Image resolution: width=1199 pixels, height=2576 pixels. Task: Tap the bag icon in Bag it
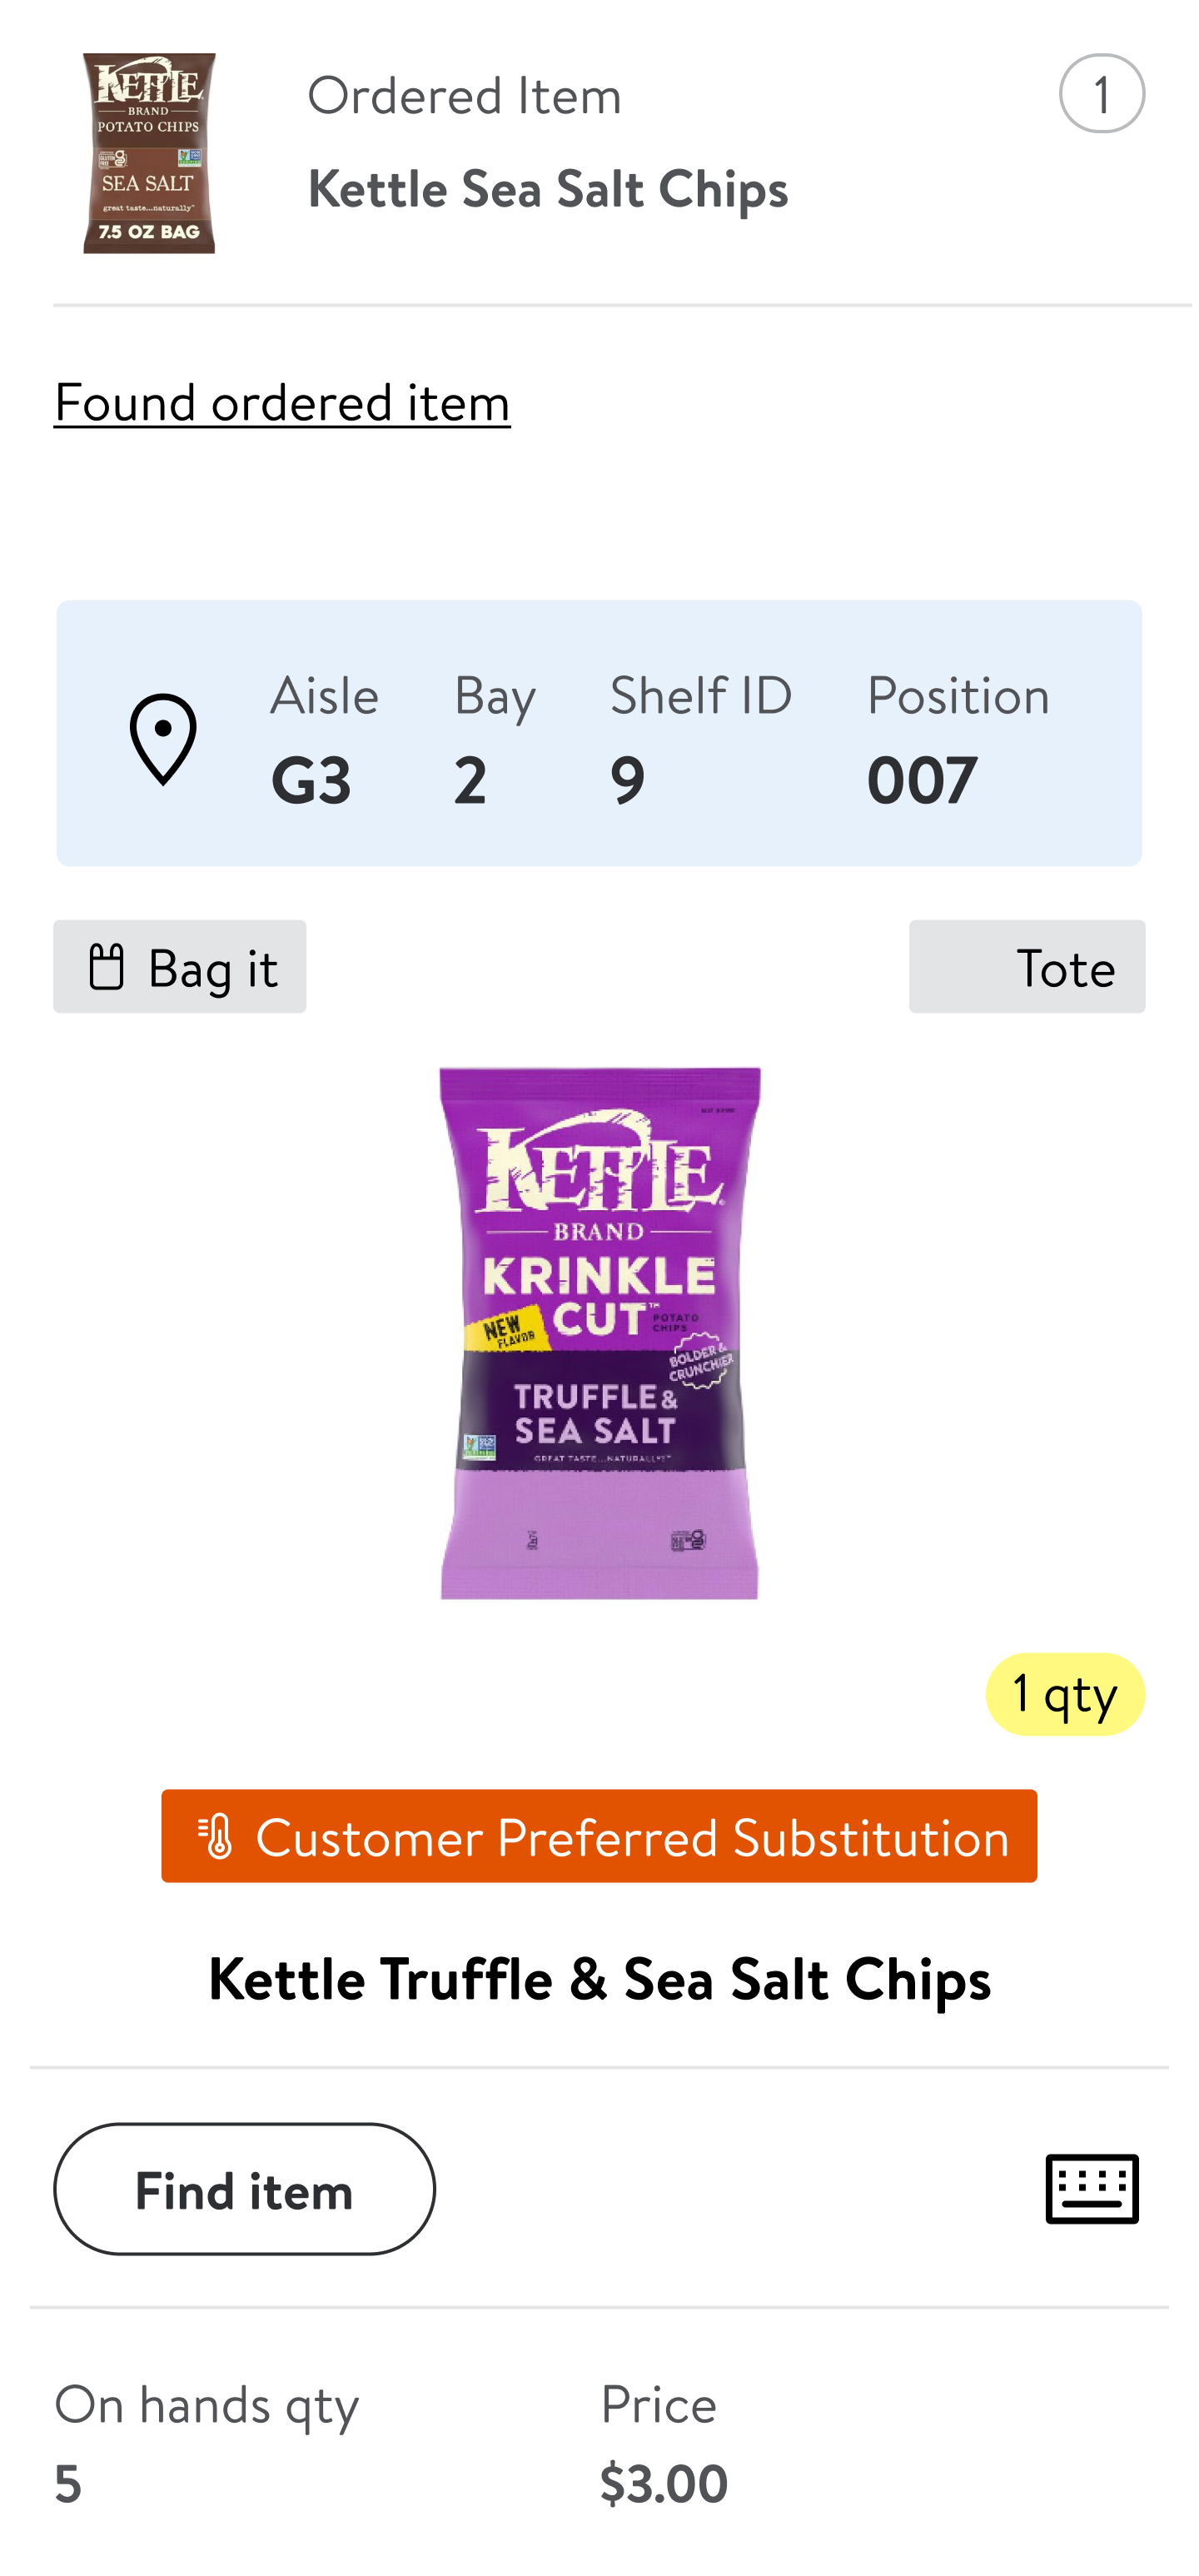click(x=106, y=966)
